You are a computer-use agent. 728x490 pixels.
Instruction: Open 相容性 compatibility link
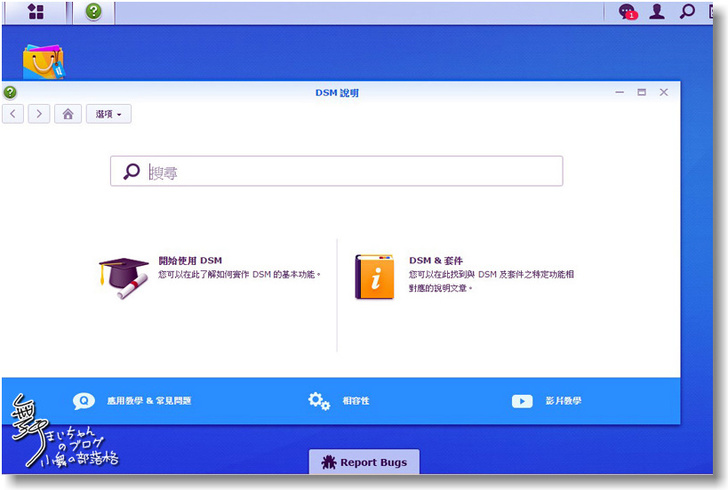pos(356,401)
